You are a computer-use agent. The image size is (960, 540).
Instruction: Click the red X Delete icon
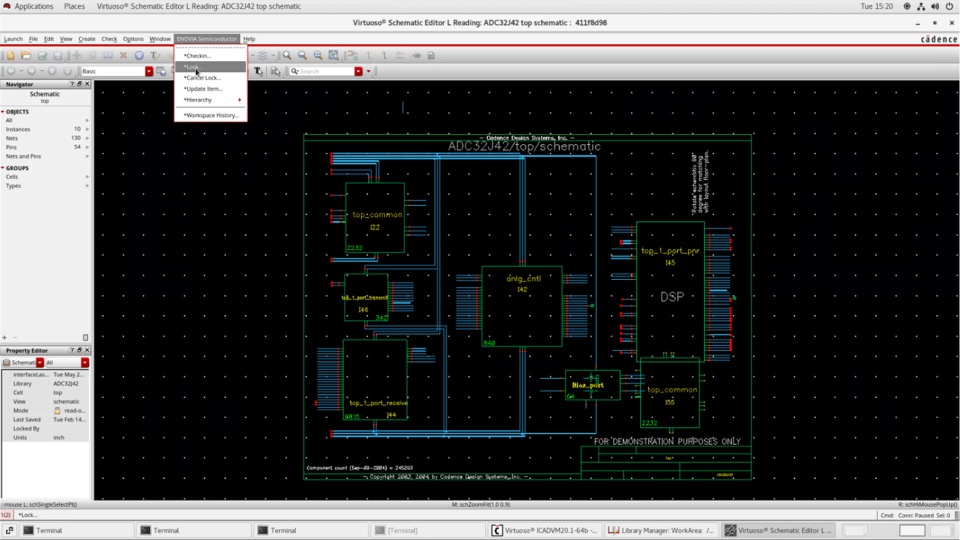[124, 55]
